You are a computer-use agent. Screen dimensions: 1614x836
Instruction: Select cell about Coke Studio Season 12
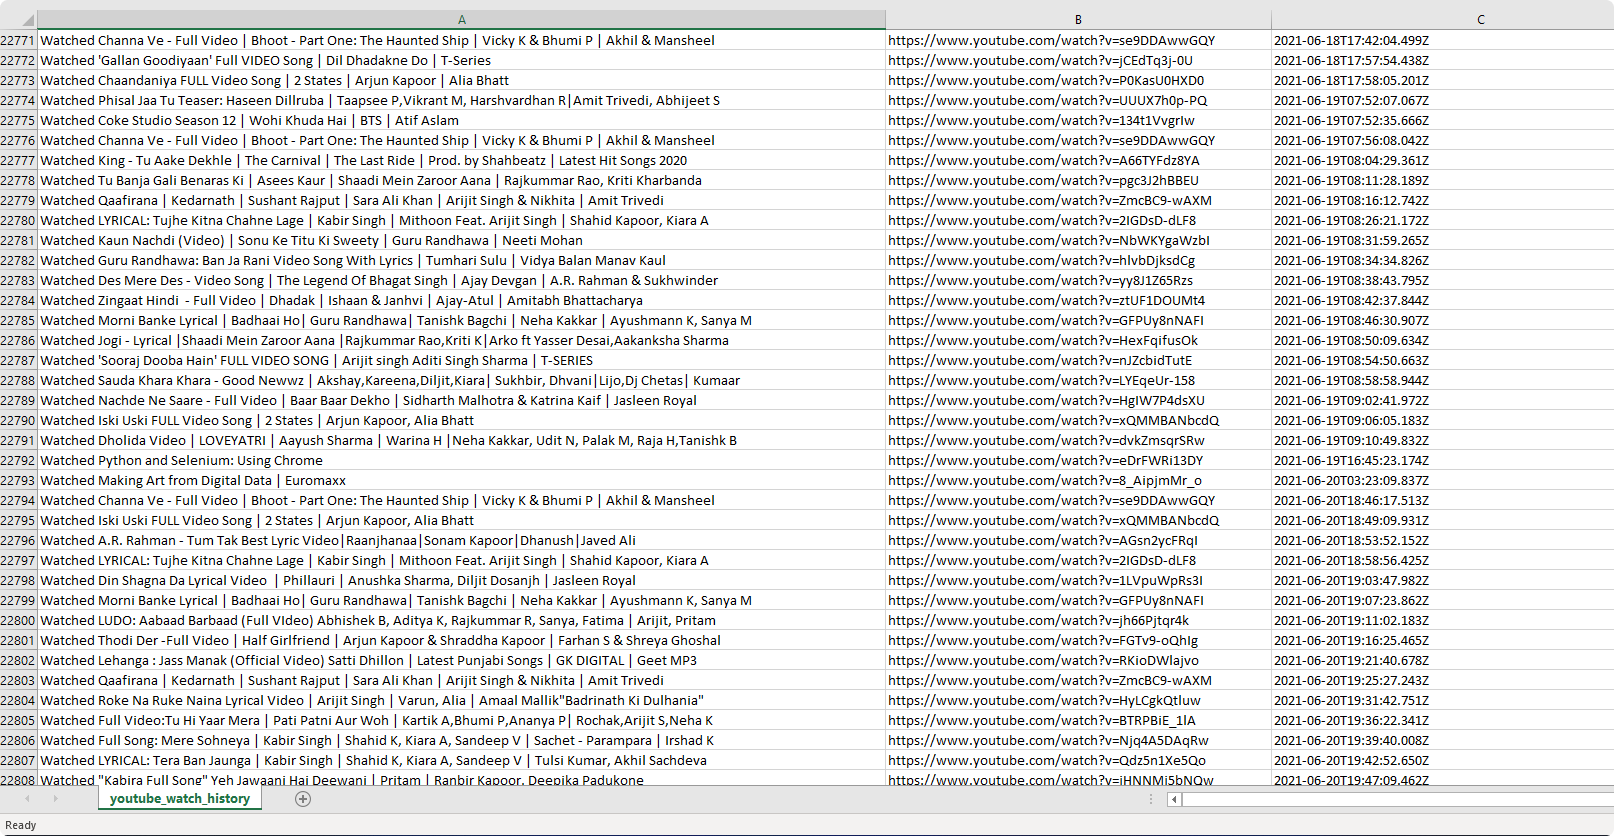coord(461,120)
